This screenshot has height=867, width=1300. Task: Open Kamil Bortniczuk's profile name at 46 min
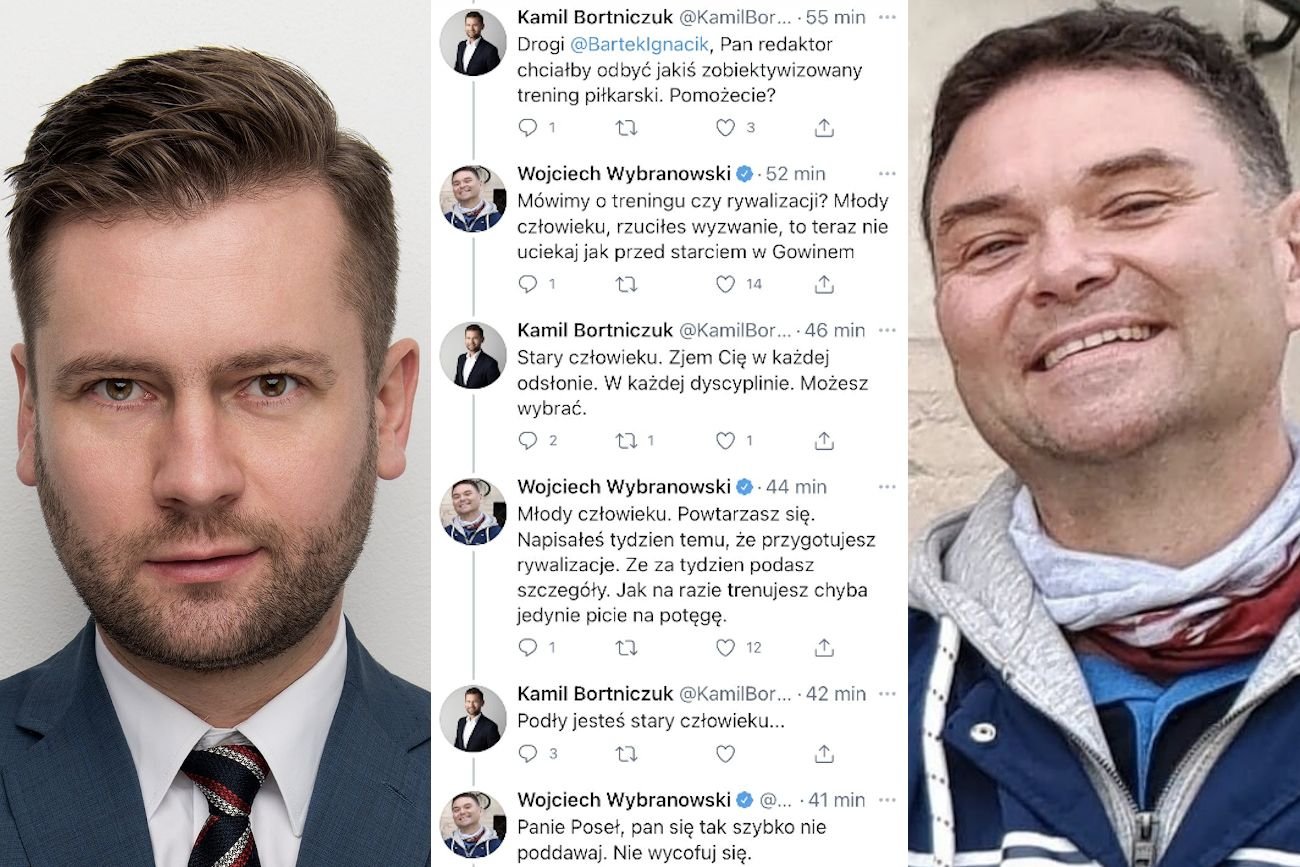594,330
